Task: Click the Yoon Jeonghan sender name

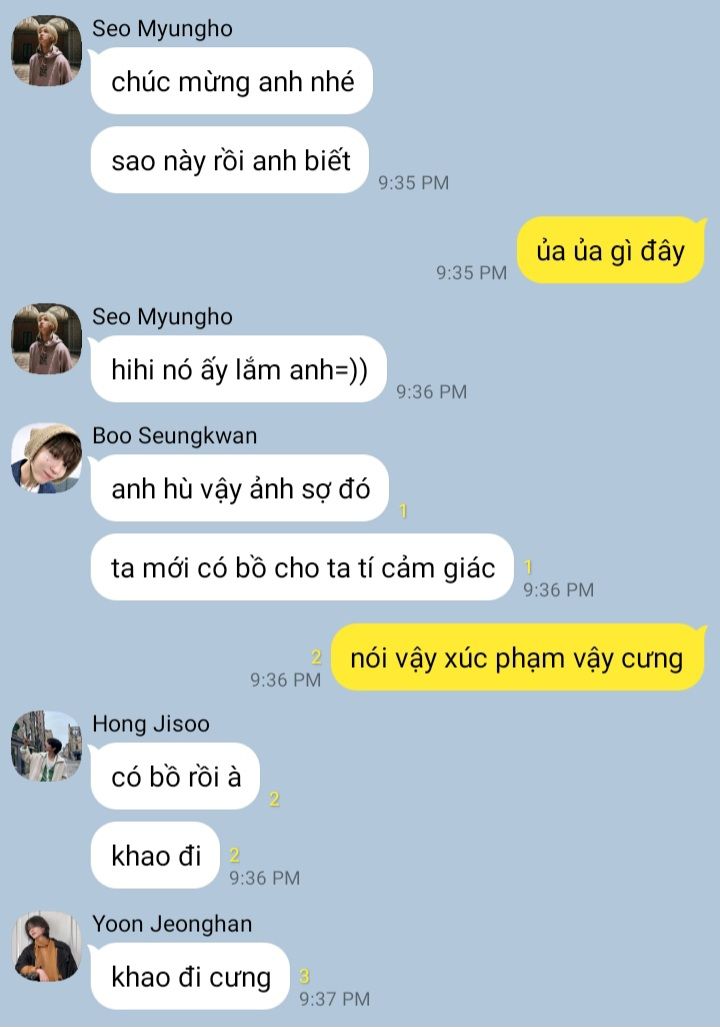Action: (172, 924)
